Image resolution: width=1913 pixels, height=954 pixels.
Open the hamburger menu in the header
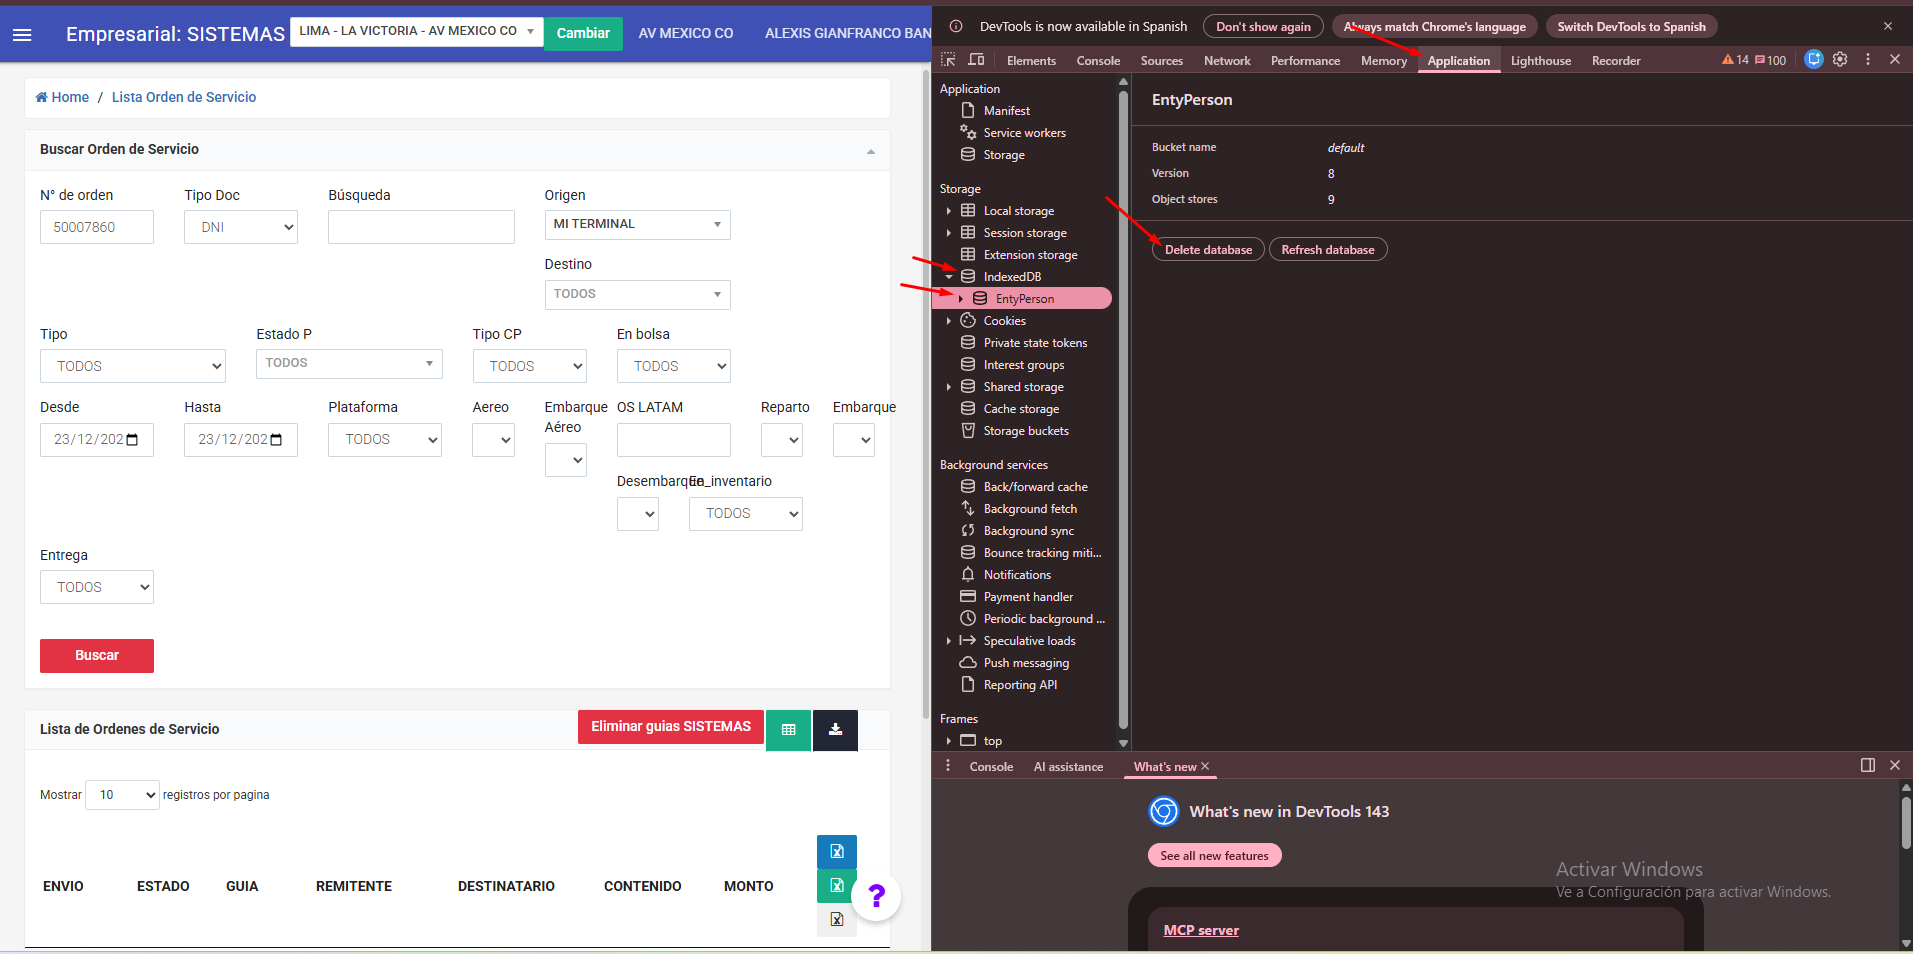22,35
